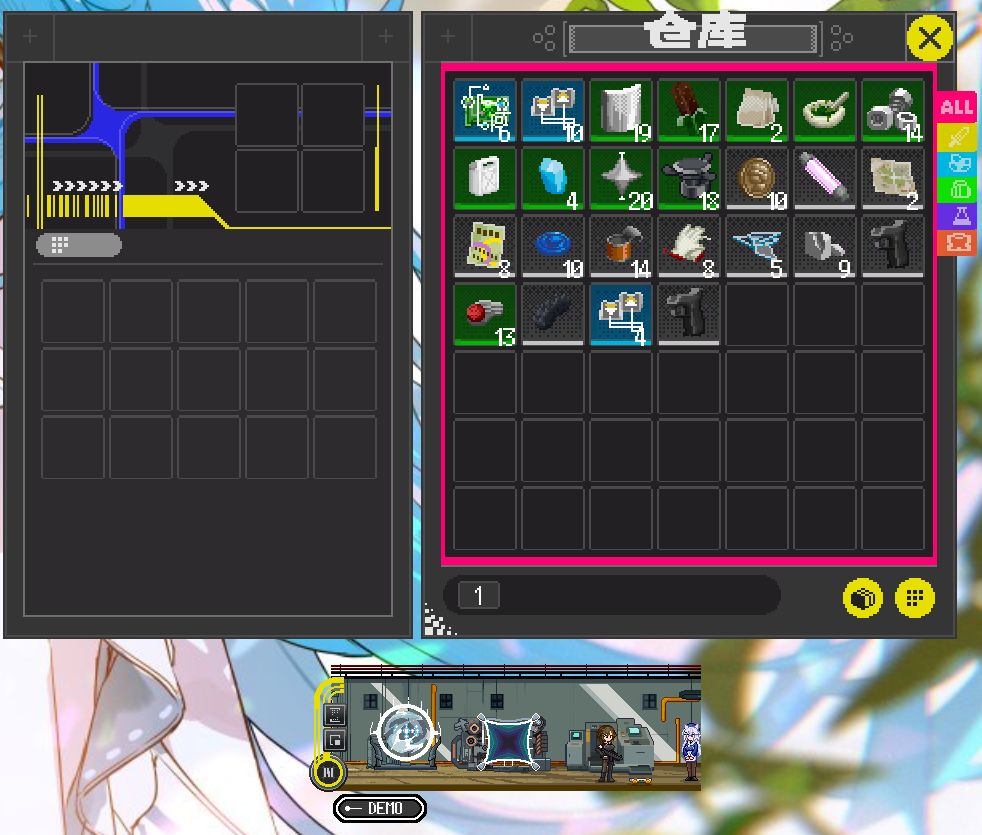Viewport: 982px width, 835px height.
Task: Select warehouse page 1
Action: click(x=478, y=595)
